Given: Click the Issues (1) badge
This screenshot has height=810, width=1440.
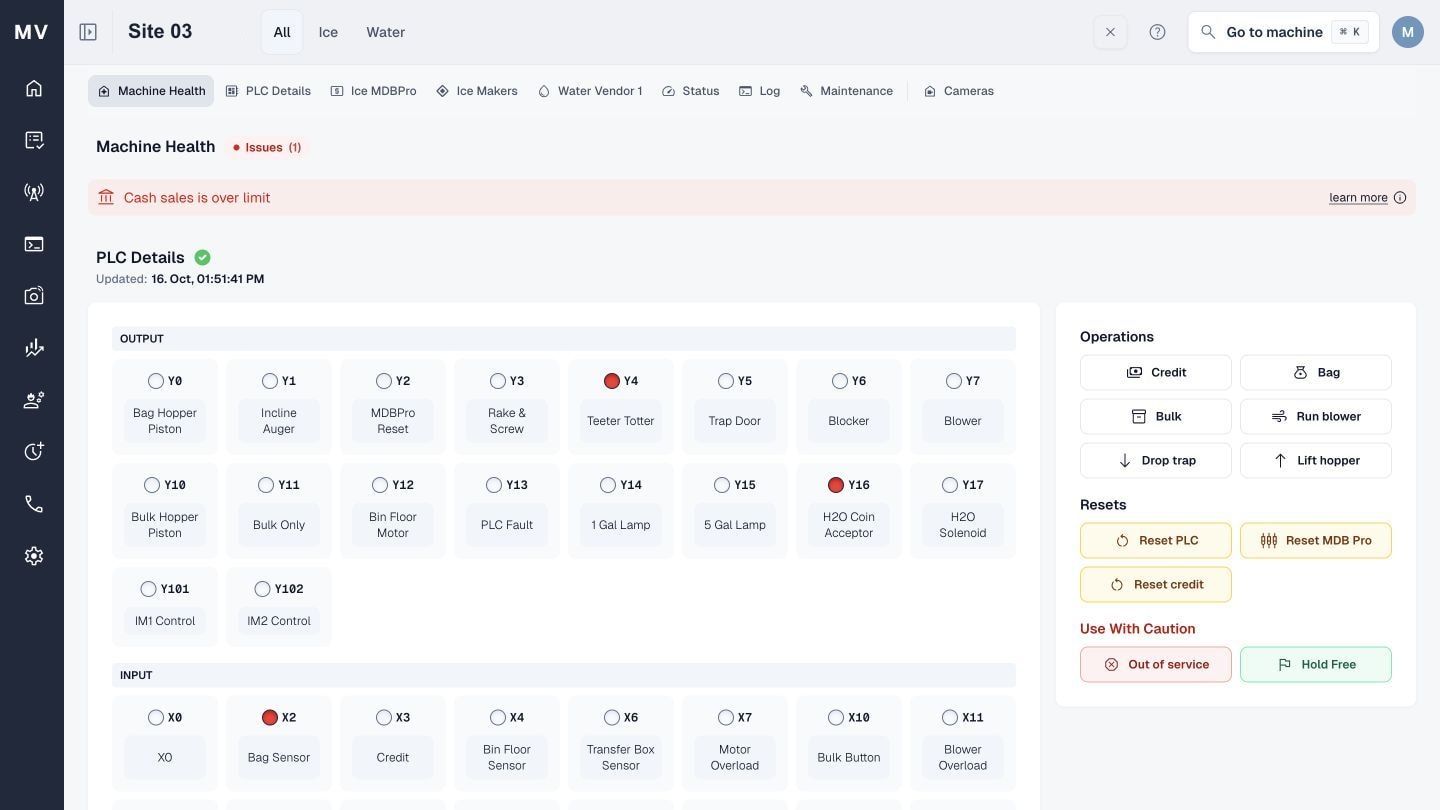Looking at the screenshot, I should [x=266, y=147].
